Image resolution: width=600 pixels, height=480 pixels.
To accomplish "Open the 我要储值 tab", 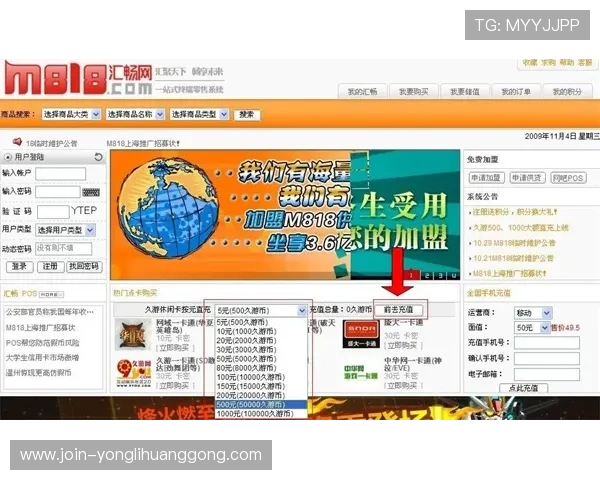I will (x=465, y=92).
